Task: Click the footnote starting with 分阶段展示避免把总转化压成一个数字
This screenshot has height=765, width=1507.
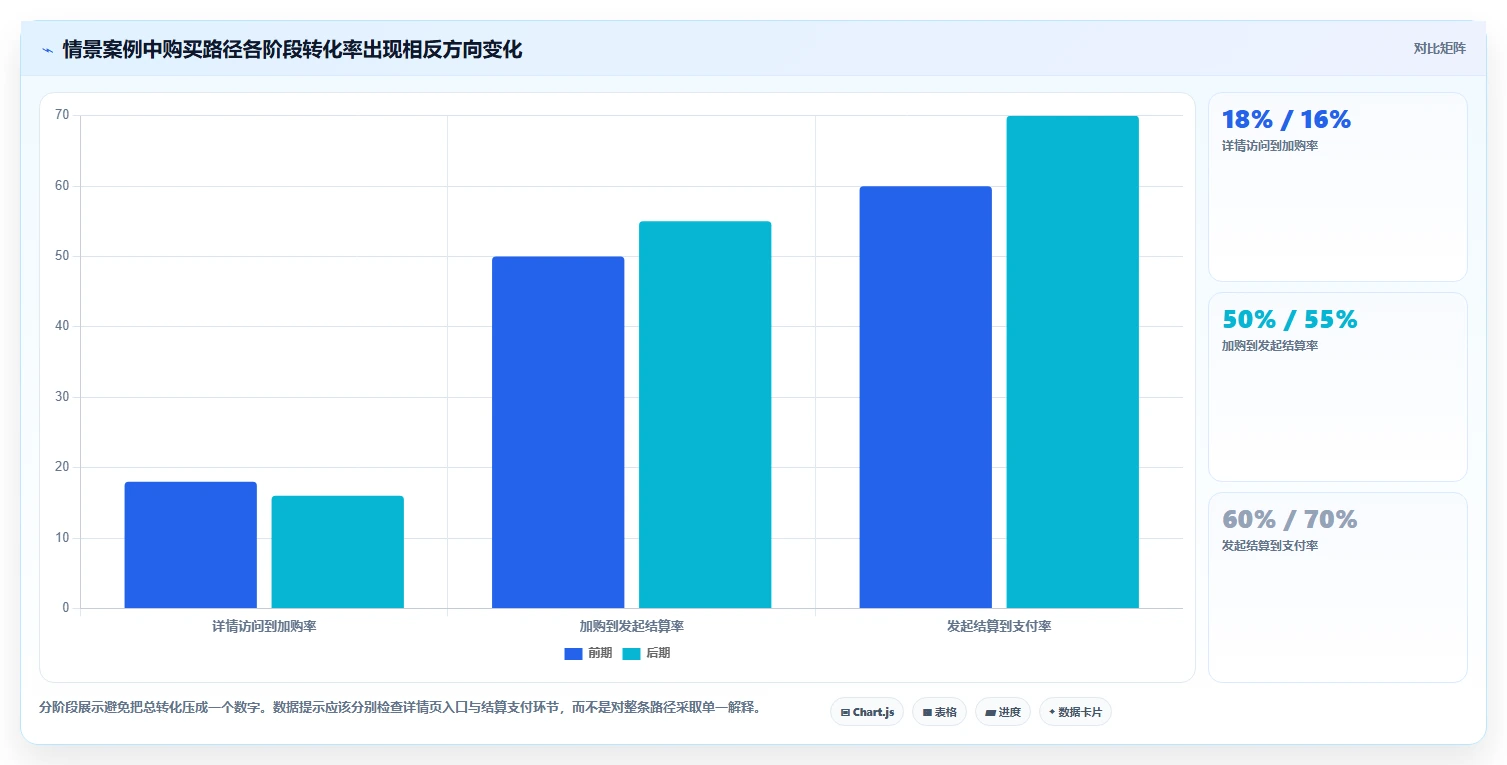Action: 403,708
